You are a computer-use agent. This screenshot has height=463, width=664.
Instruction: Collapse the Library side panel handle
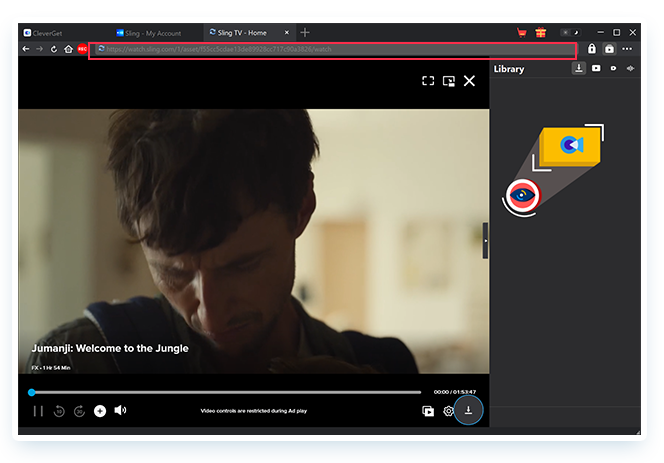pyautogui.click(x=485, y=241)
